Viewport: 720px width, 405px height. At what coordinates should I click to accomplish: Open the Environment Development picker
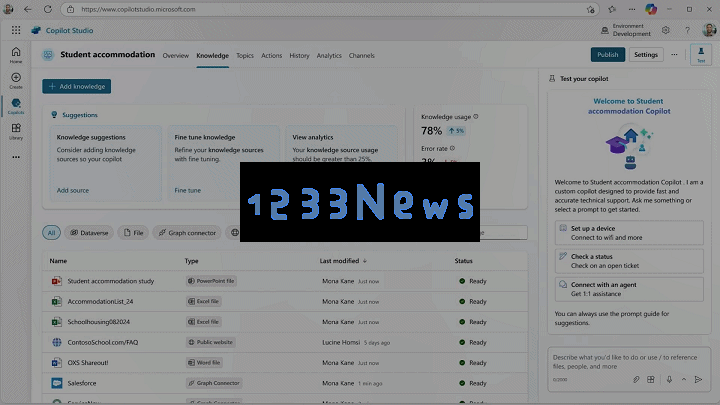click(626, 30)
